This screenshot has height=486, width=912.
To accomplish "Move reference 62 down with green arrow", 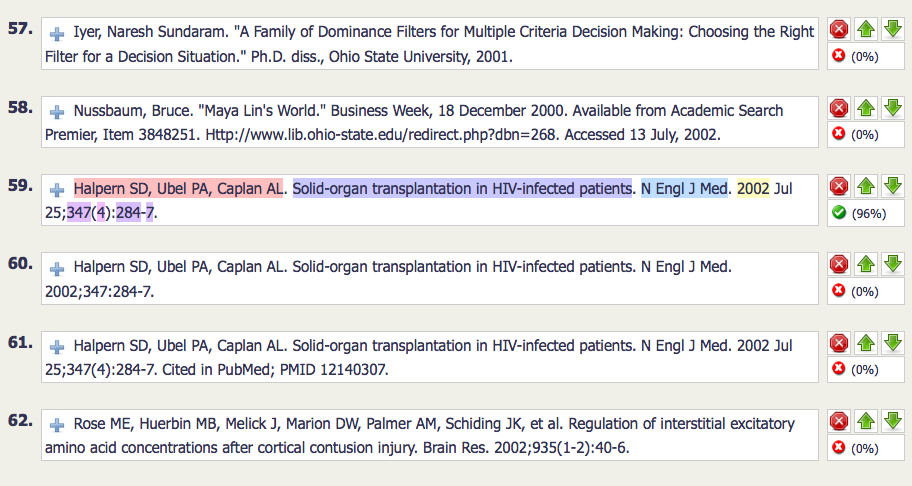I will click(x=893, y=421).
